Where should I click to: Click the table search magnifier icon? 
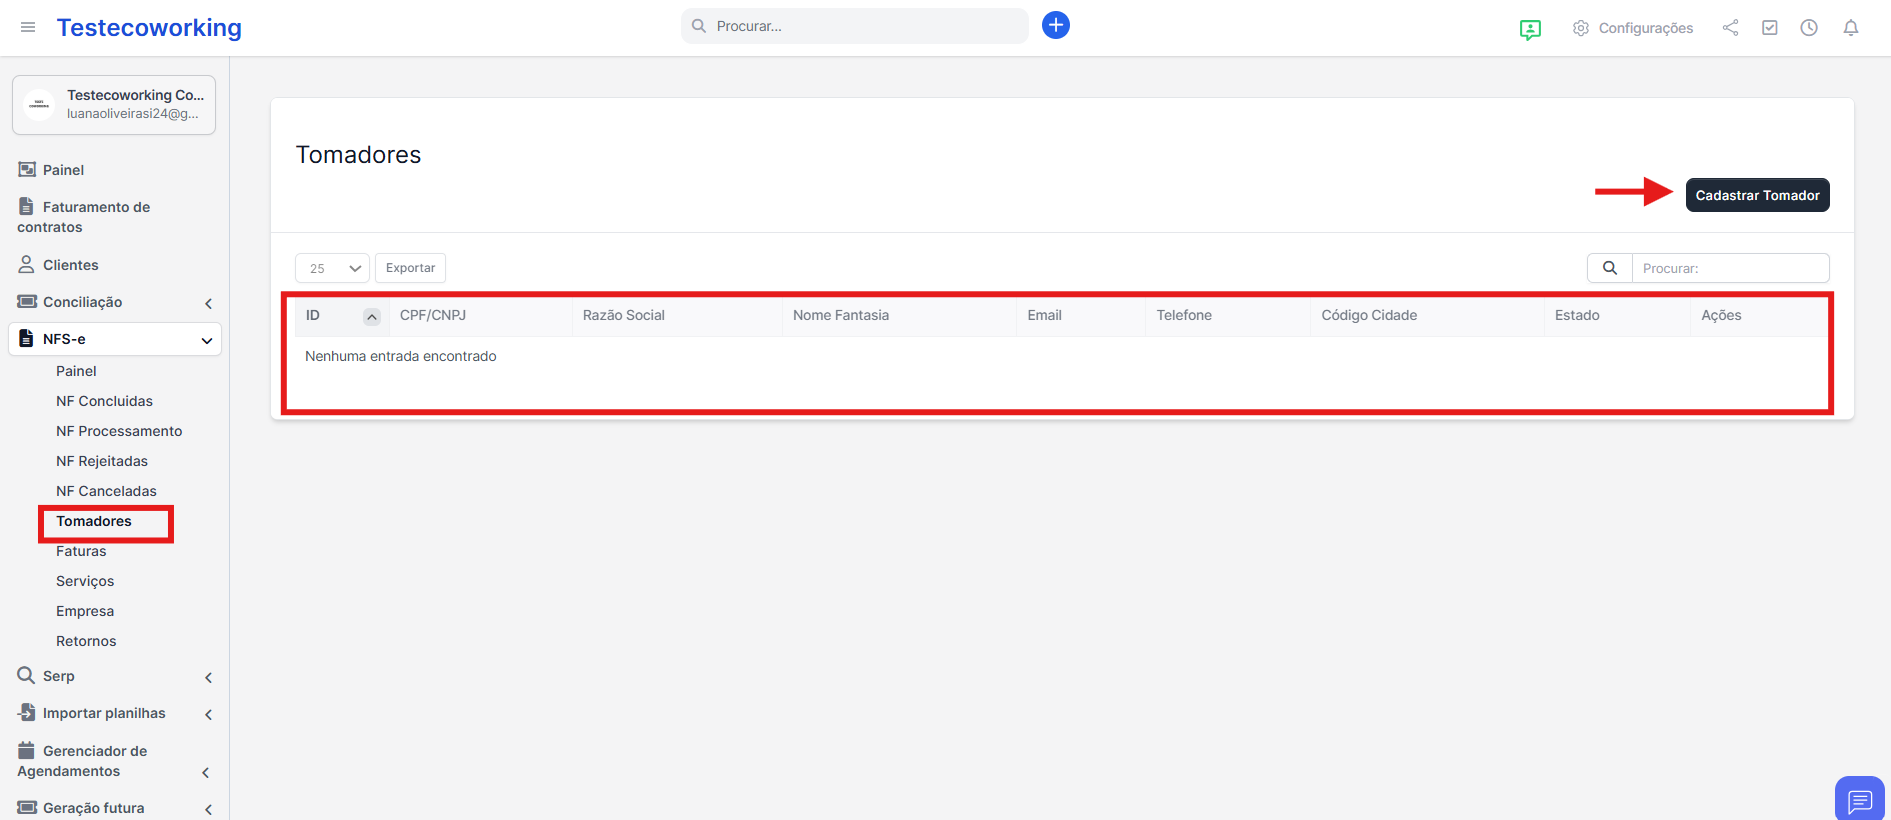pos(1609,268)
